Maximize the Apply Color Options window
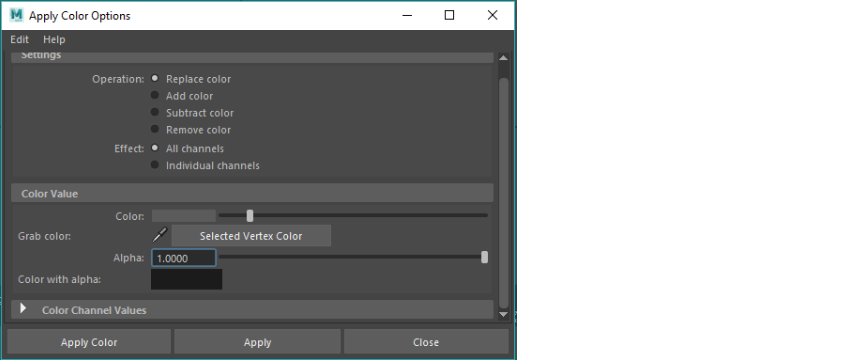Screen dimensions: 861x360 coord(449,15)
